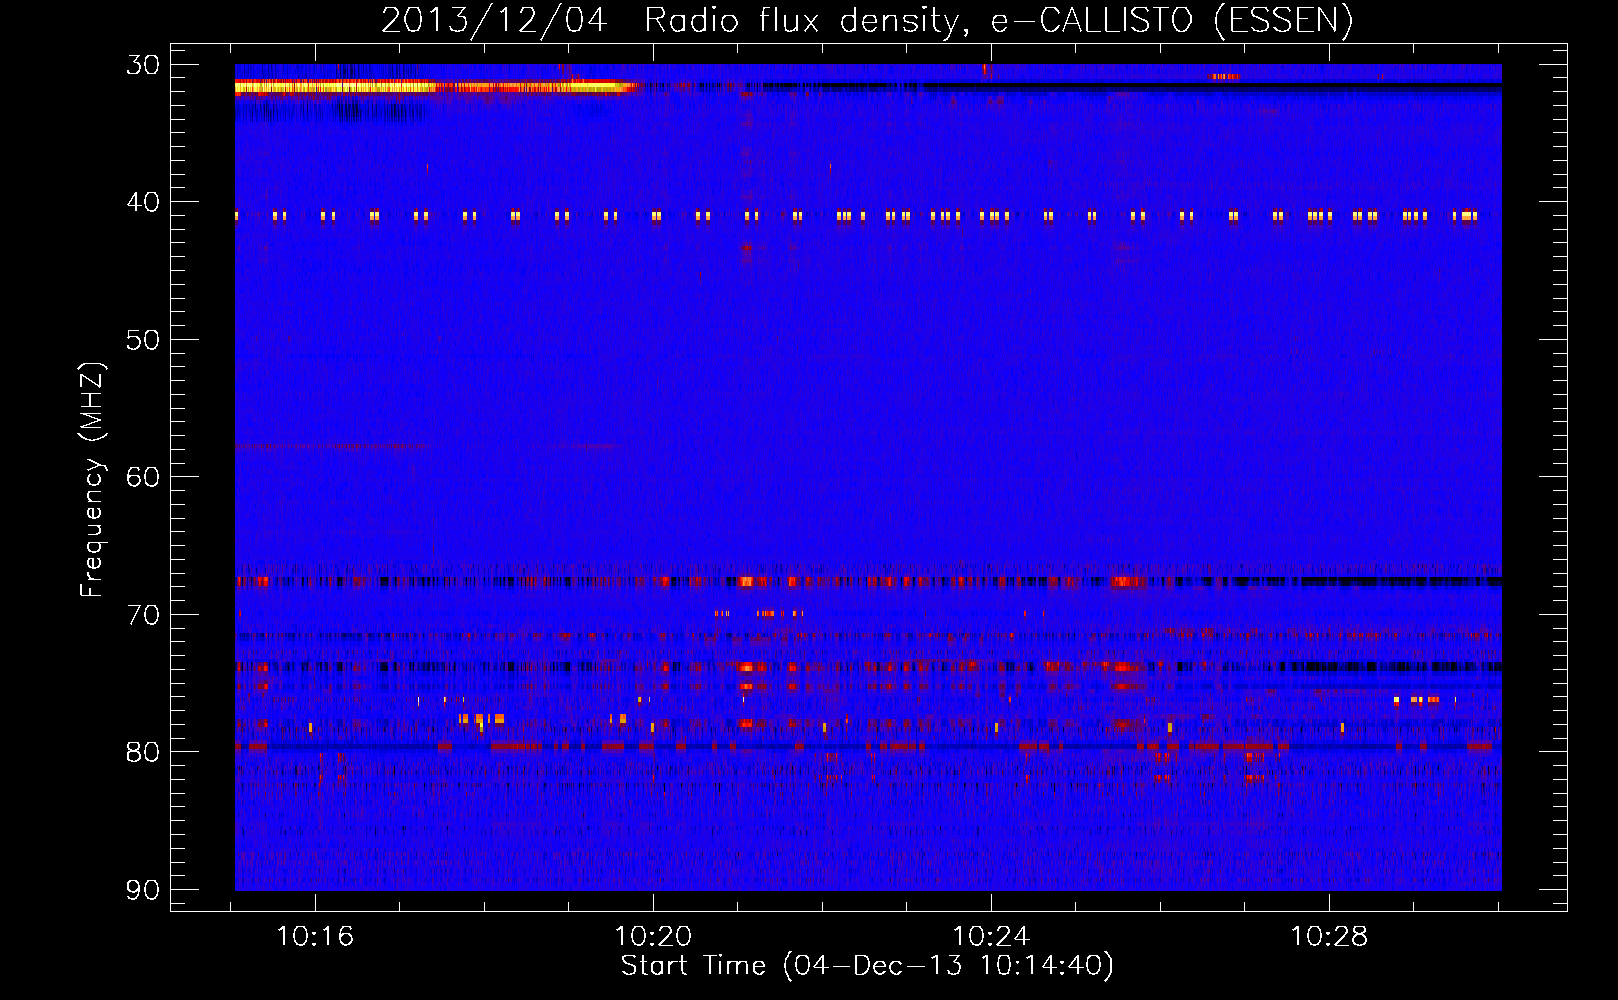Click the plot title '2013/12/04 Radio flux density, e-CALLISTO (ESSEN)'
This screenshot has height=1000, width=1618.
click(x=867, y=20)
